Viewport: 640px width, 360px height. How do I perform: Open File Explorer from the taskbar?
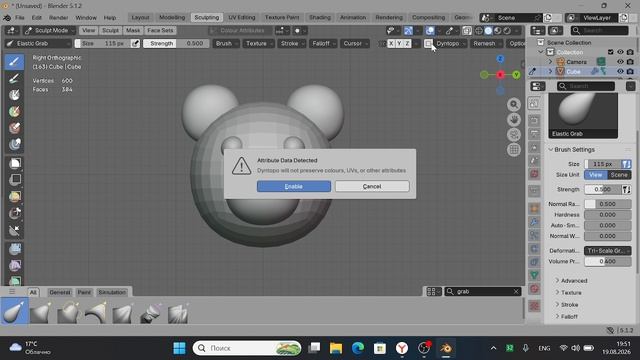[x=336, y=348]
